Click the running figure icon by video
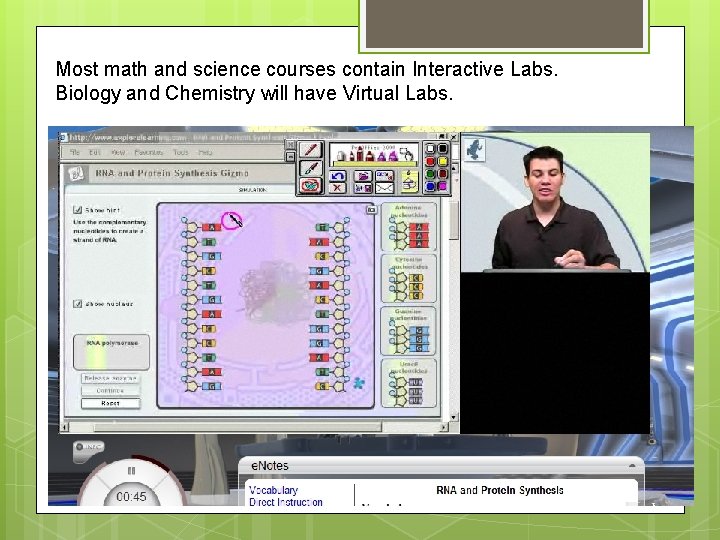 (x=475, y=148)
